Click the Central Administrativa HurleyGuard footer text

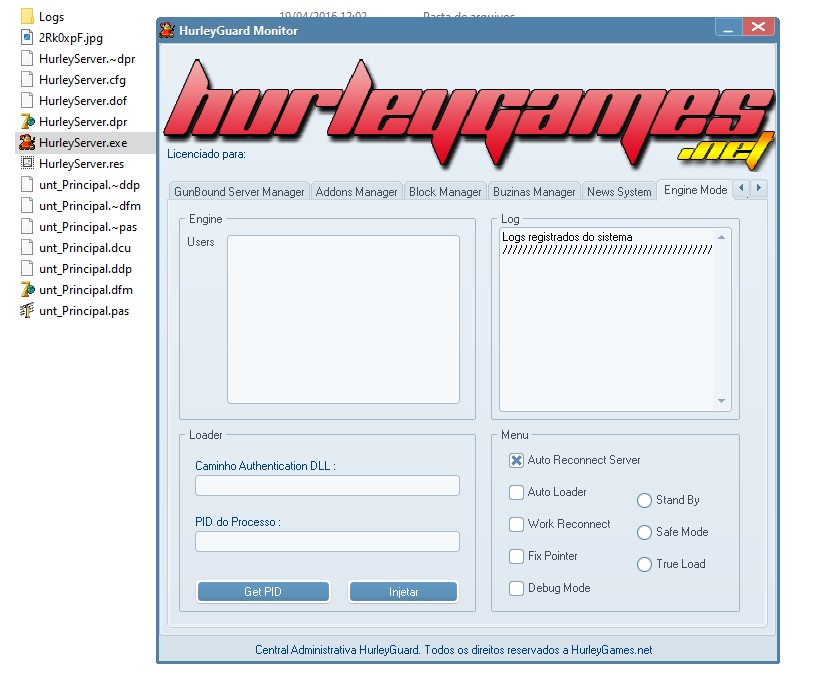point(453,649)
